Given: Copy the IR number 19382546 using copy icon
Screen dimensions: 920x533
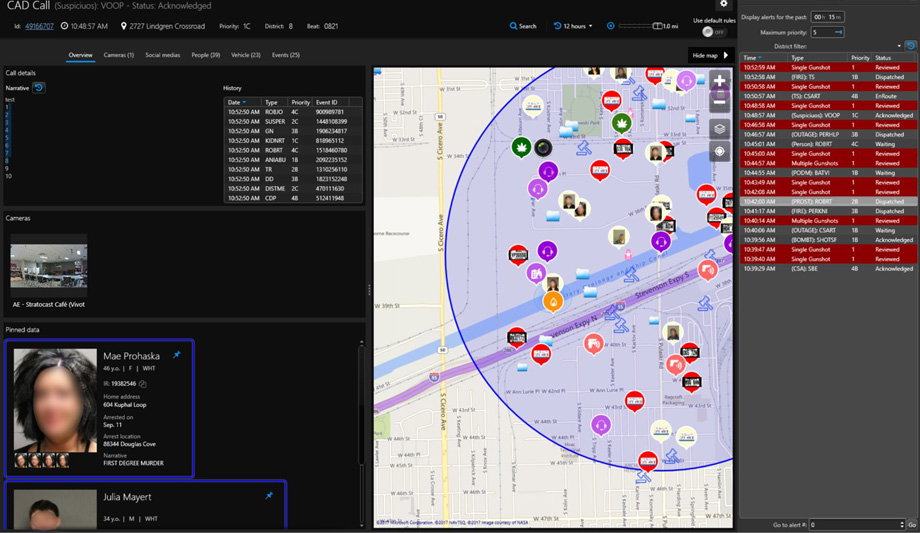Looking at the screenshot, I should [142, 384].
